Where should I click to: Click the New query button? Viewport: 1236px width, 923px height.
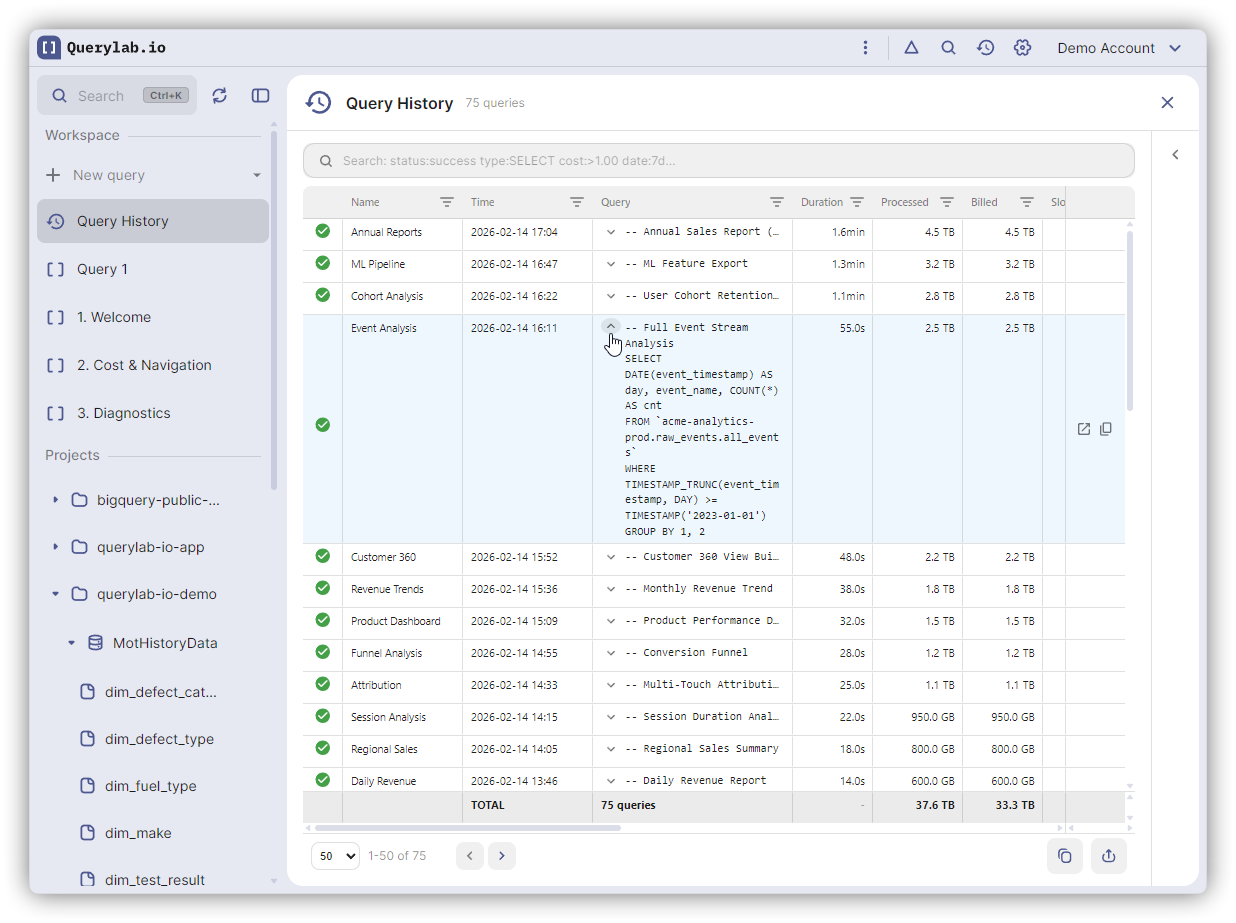coord(109,175)
